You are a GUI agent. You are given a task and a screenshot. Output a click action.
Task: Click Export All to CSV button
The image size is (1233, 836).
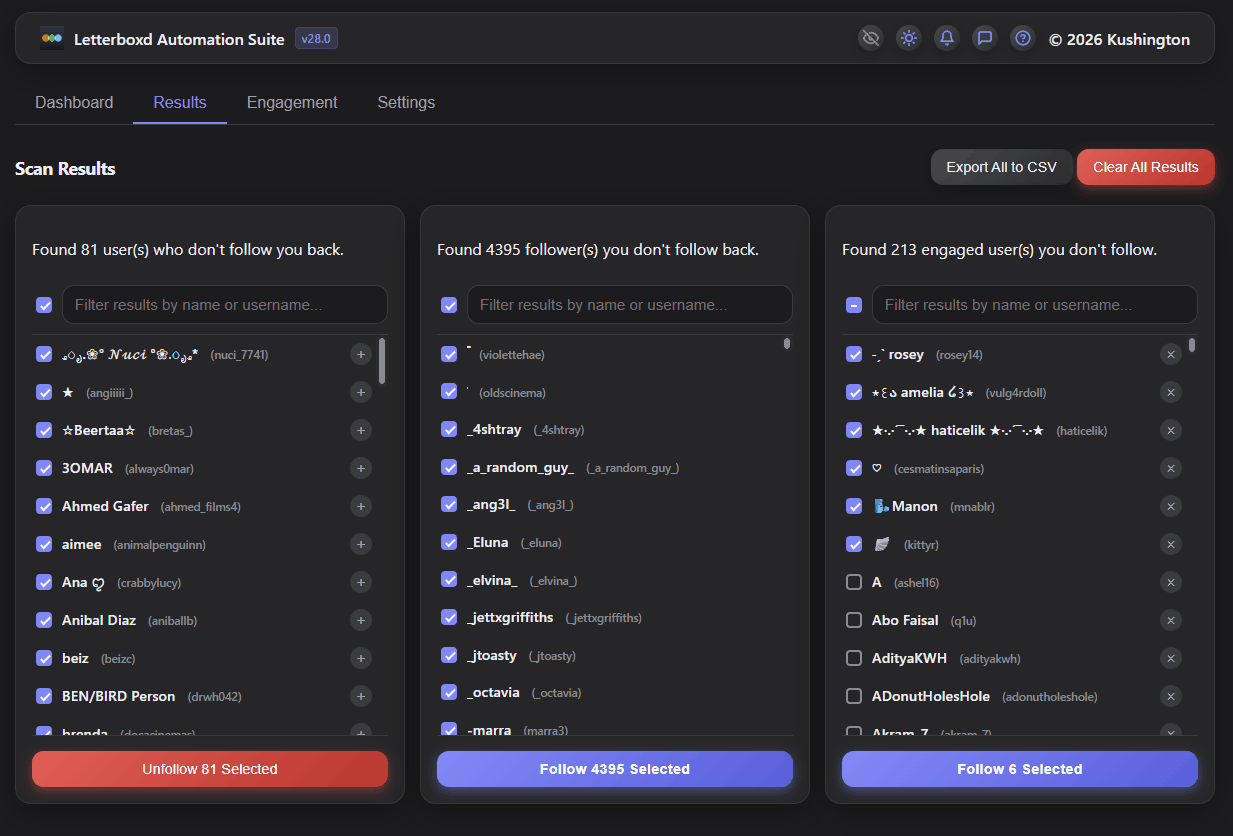tap(1001, 167)
